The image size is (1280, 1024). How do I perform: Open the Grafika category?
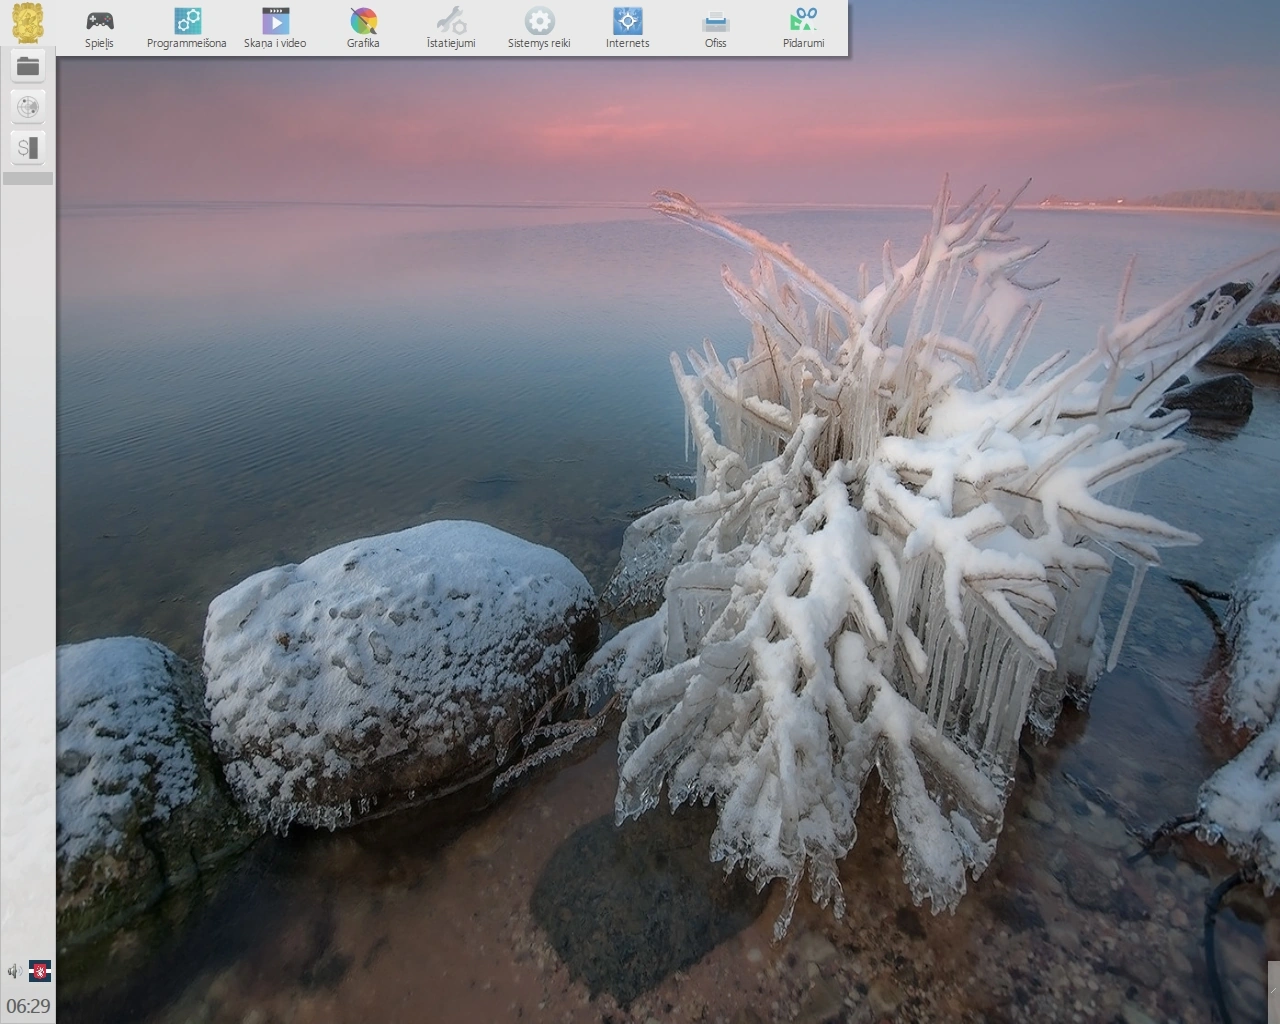[363, 28]
